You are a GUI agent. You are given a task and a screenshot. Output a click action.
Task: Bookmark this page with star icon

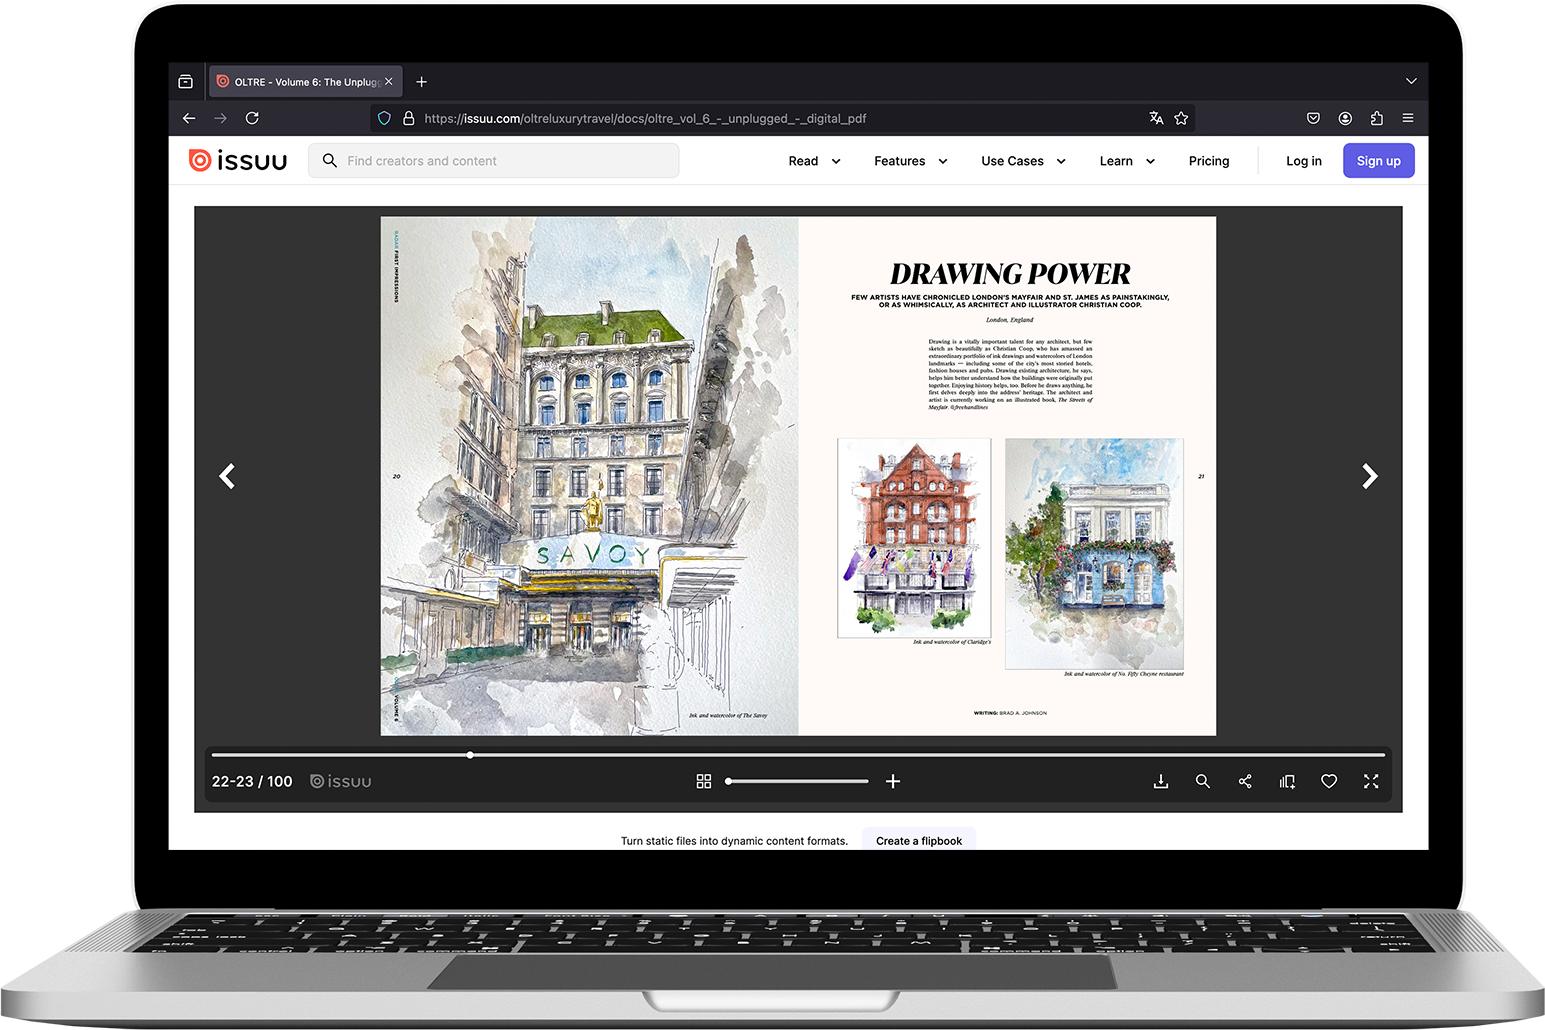[x=1181, y=118]
